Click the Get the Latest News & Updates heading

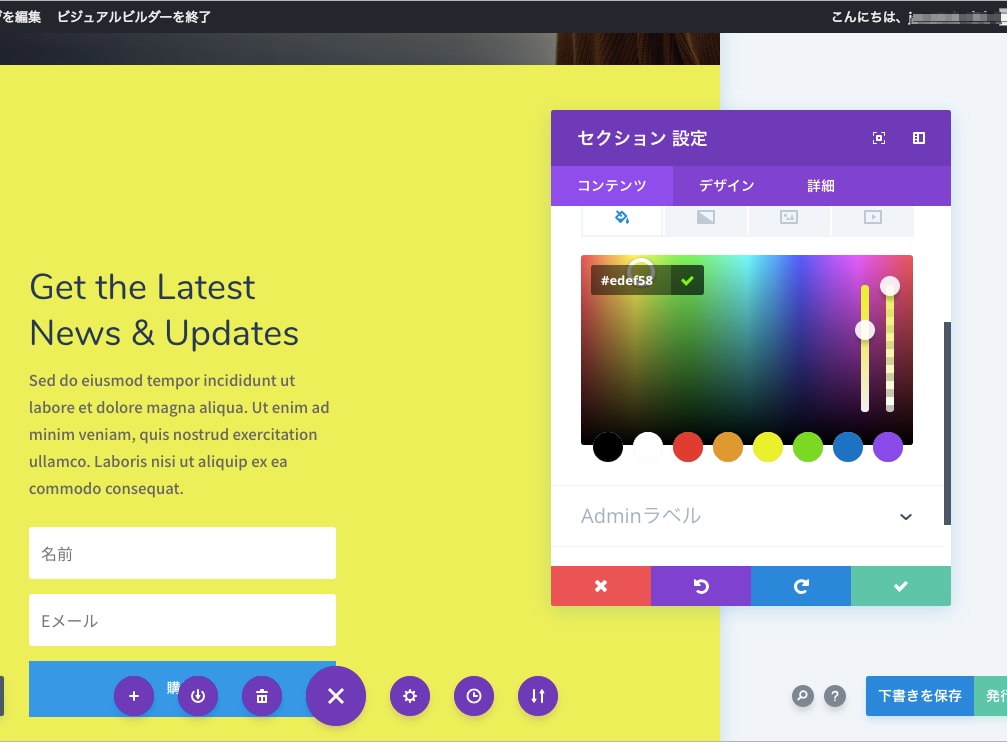pos(164,310)
